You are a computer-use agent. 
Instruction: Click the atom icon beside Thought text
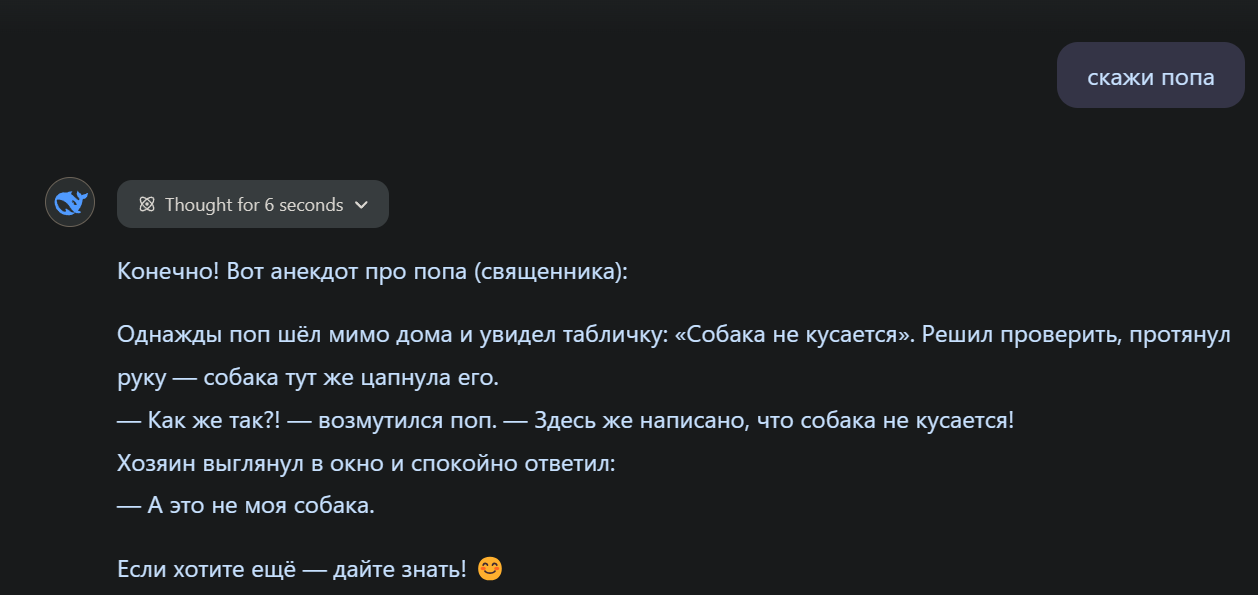coord(147,205)
